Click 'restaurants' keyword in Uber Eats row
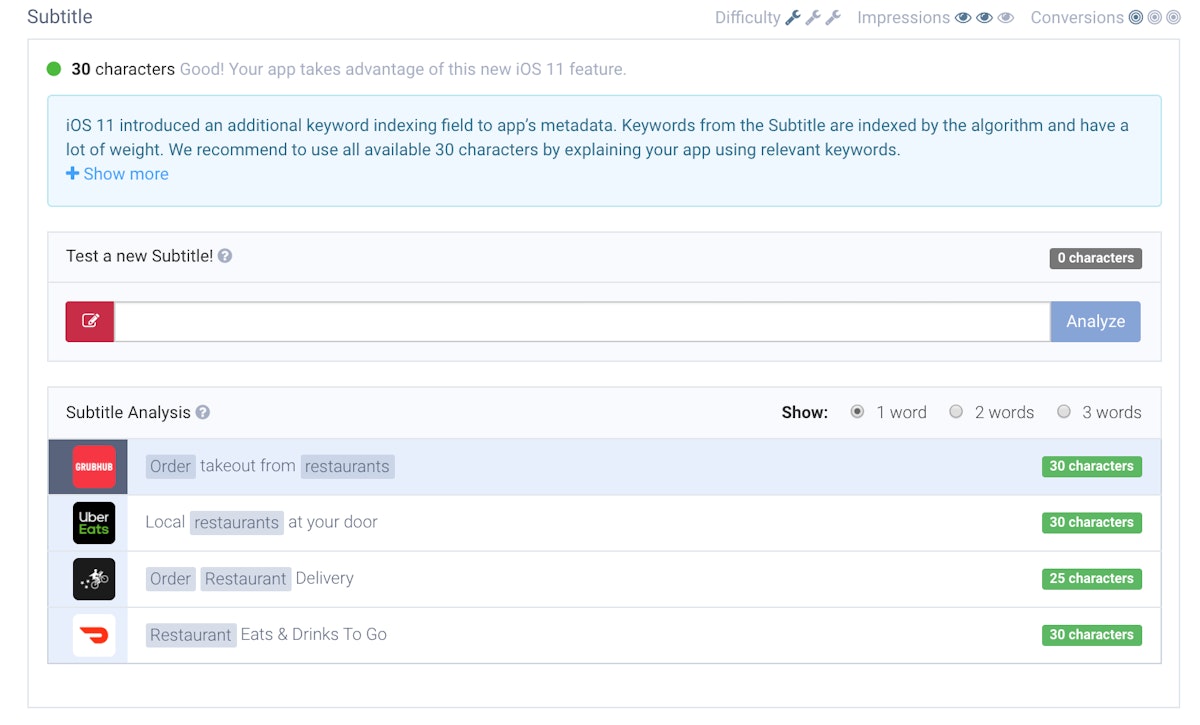Viewport: 1200px width, 725px height. (x=237, y=522)
